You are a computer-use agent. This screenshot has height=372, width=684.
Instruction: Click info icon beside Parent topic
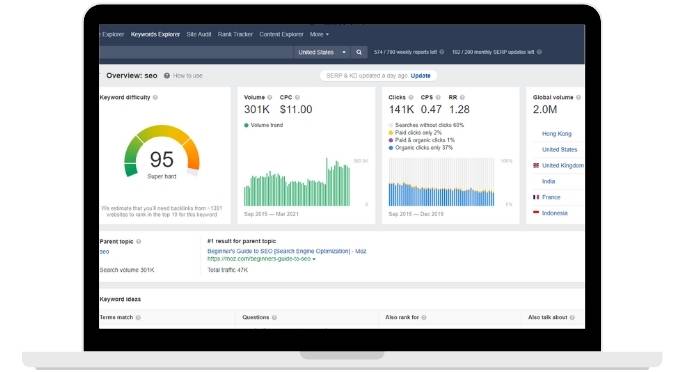coord(139,242)
